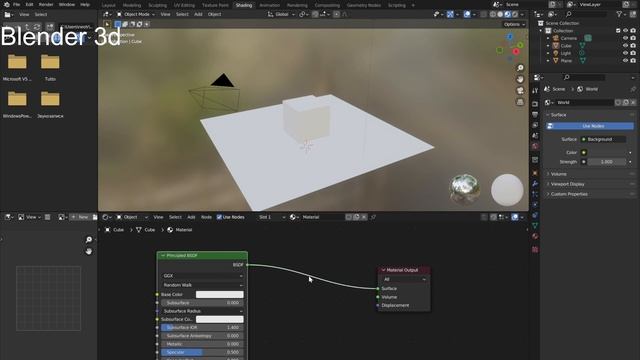Toggle camera view icon in the 3D viewport
The image size is (640, 360).
(x=520, y=91)
